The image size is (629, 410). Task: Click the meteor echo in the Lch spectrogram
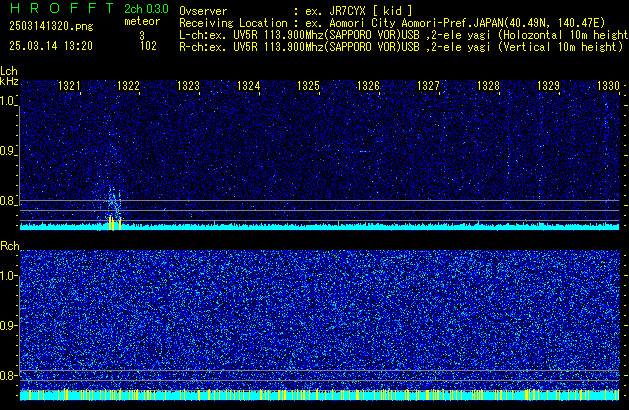point(114,201)
